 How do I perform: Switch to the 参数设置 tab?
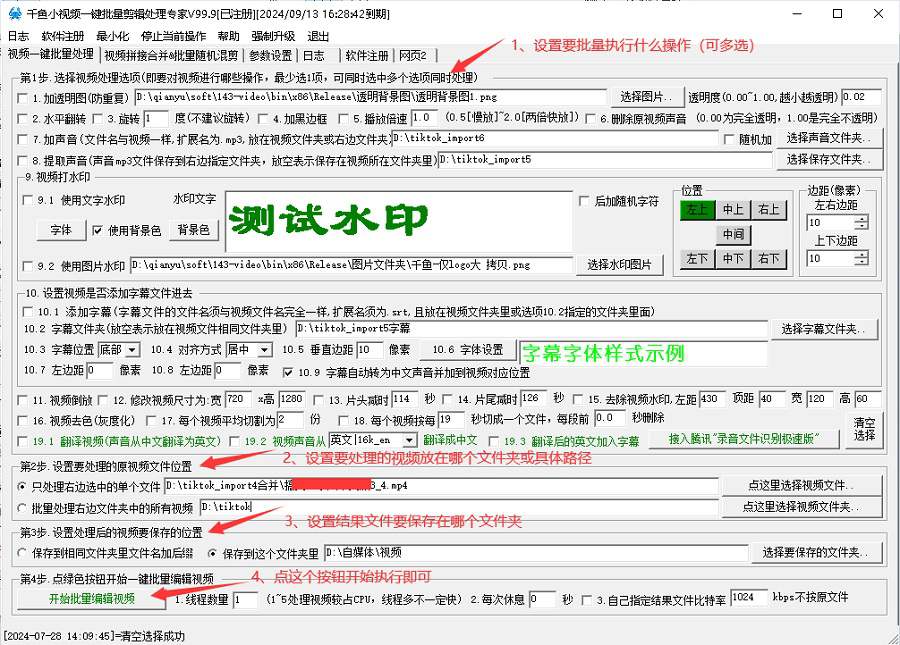pos(270,55)
